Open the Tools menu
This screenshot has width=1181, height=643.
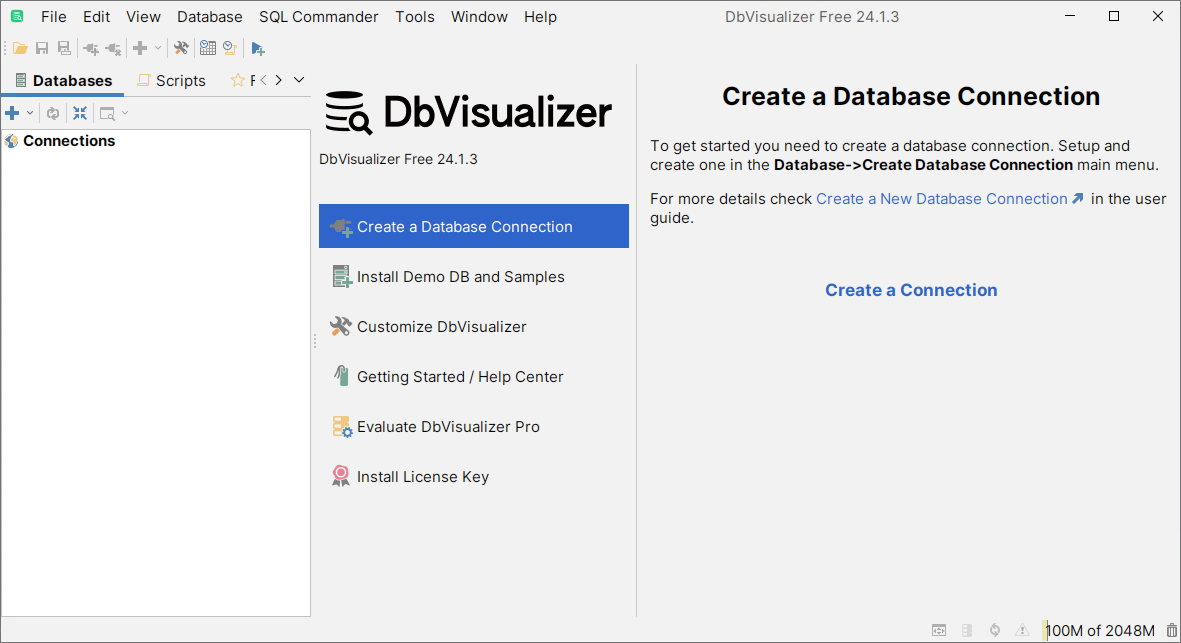tap(415, 17)
